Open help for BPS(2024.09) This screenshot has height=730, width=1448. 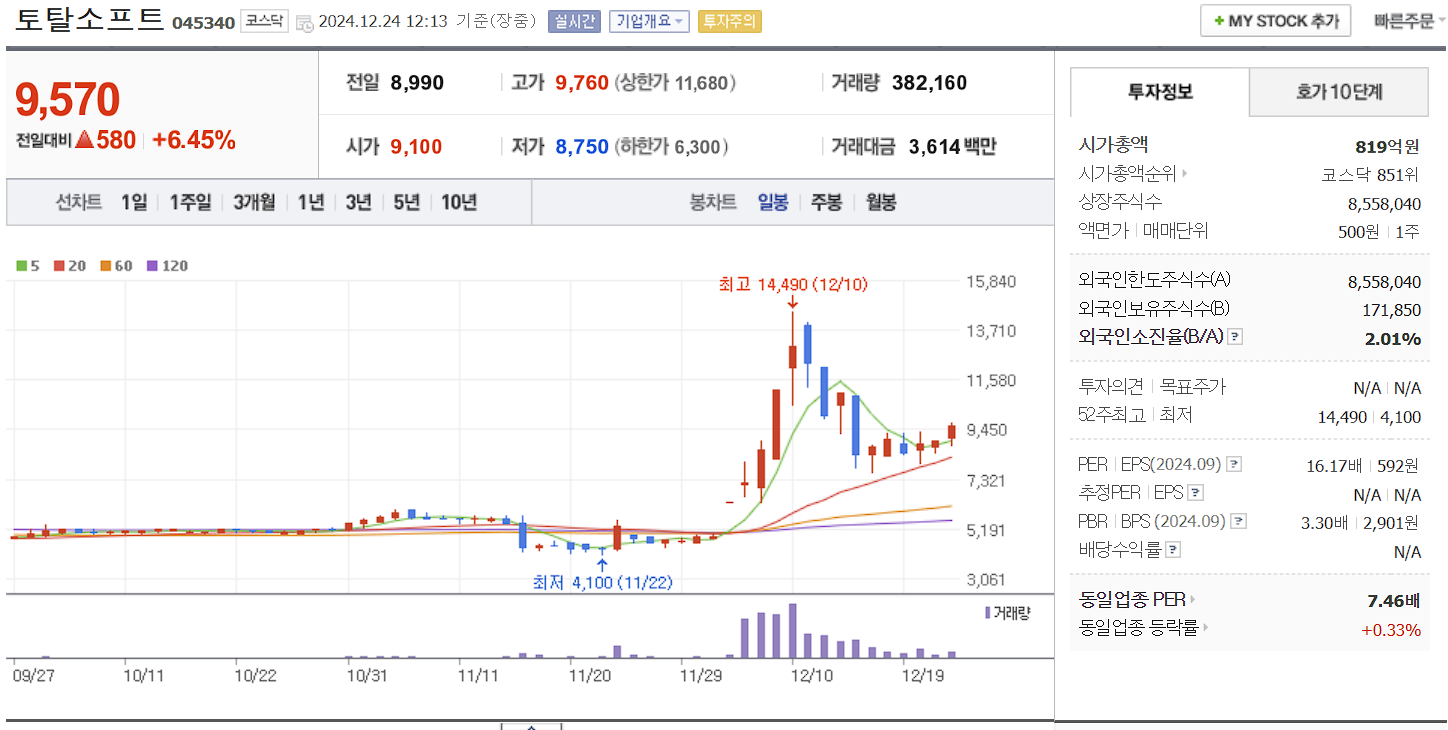(1237, 520)
